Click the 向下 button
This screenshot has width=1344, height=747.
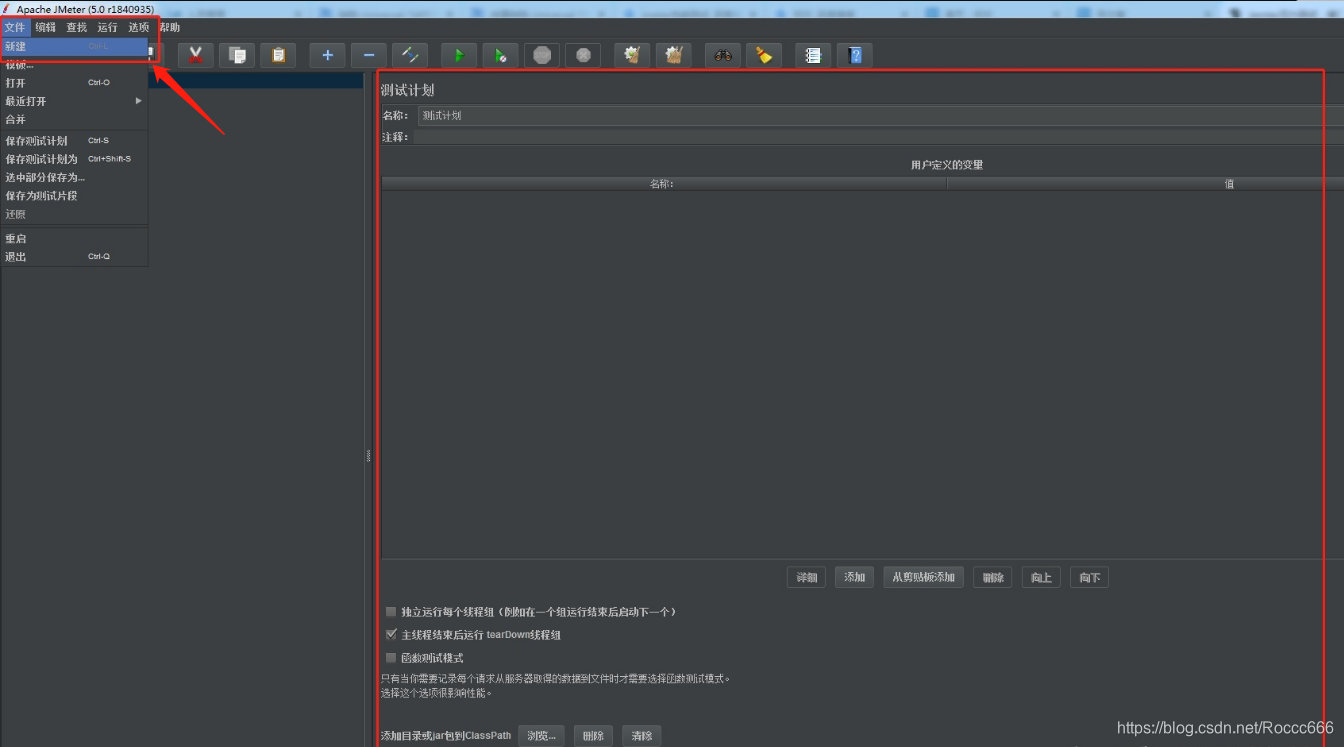1089,577
